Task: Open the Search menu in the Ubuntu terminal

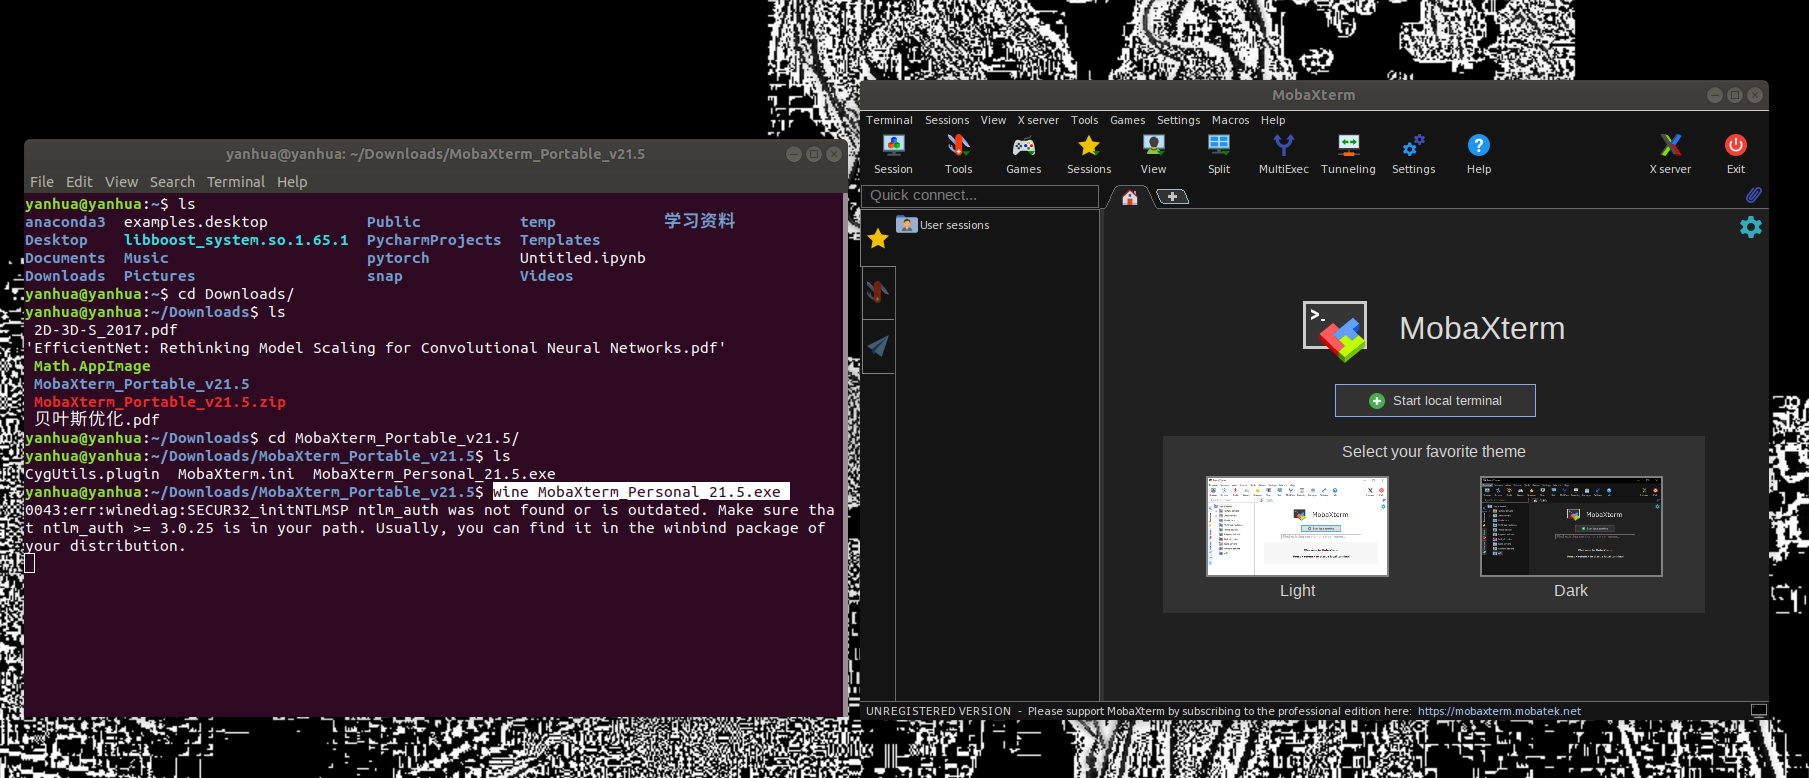Action: click(172, 182)
